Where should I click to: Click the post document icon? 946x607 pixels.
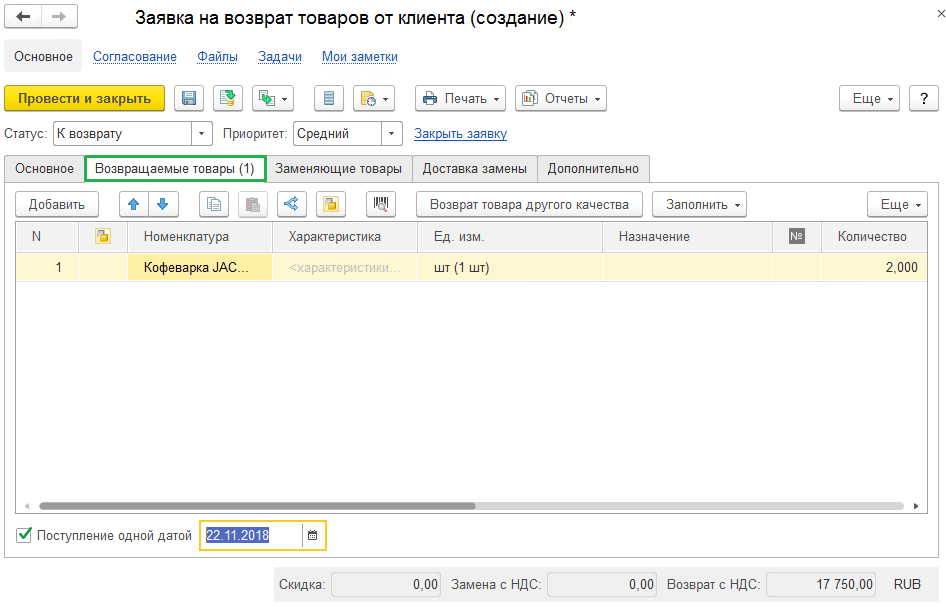229,98
